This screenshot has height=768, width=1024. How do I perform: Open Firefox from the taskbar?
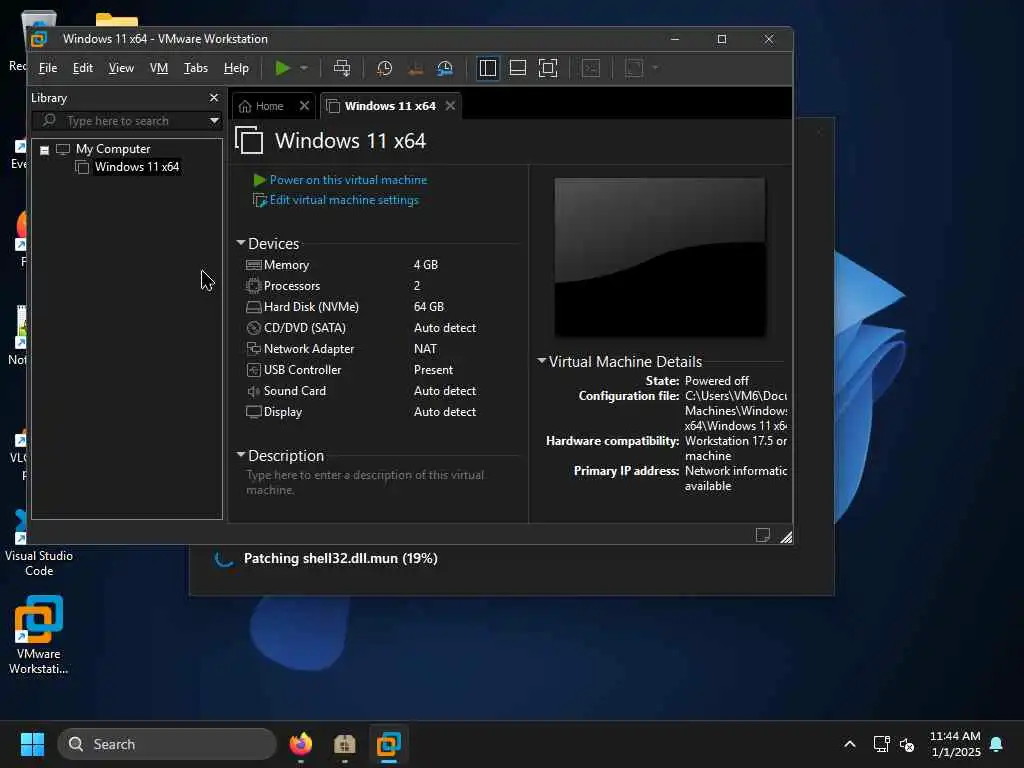[x=301, y=744]
